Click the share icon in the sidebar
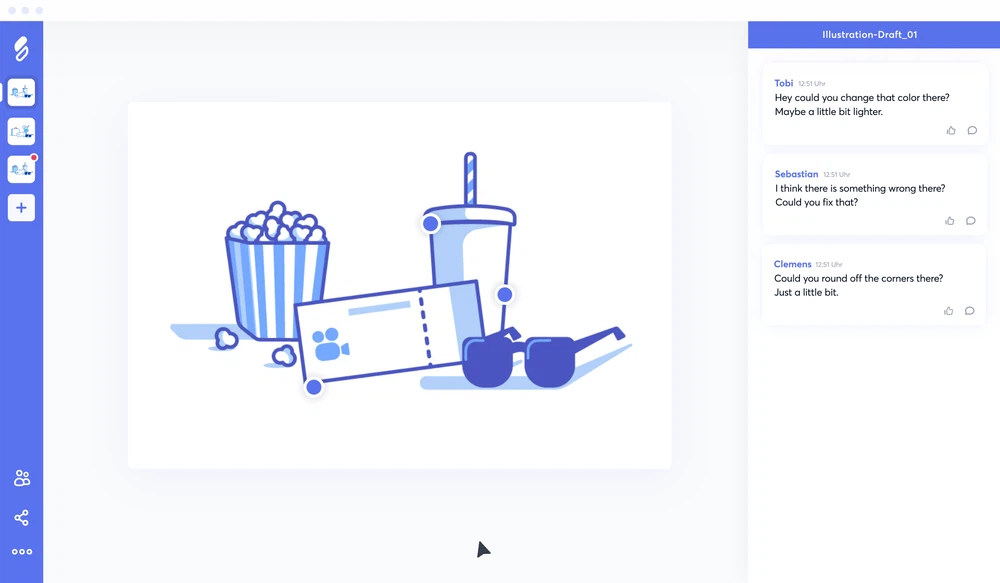Screen dimensions: 1000x583 click(x=22, y=517)
